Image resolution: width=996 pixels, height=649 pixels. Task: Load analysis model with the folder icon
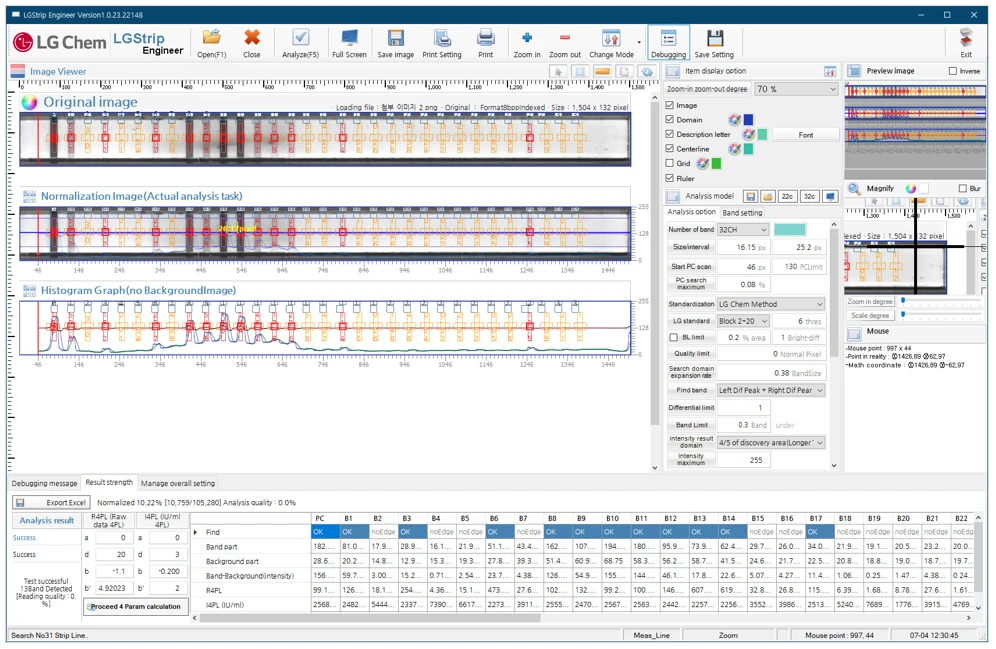pos(767,196)
